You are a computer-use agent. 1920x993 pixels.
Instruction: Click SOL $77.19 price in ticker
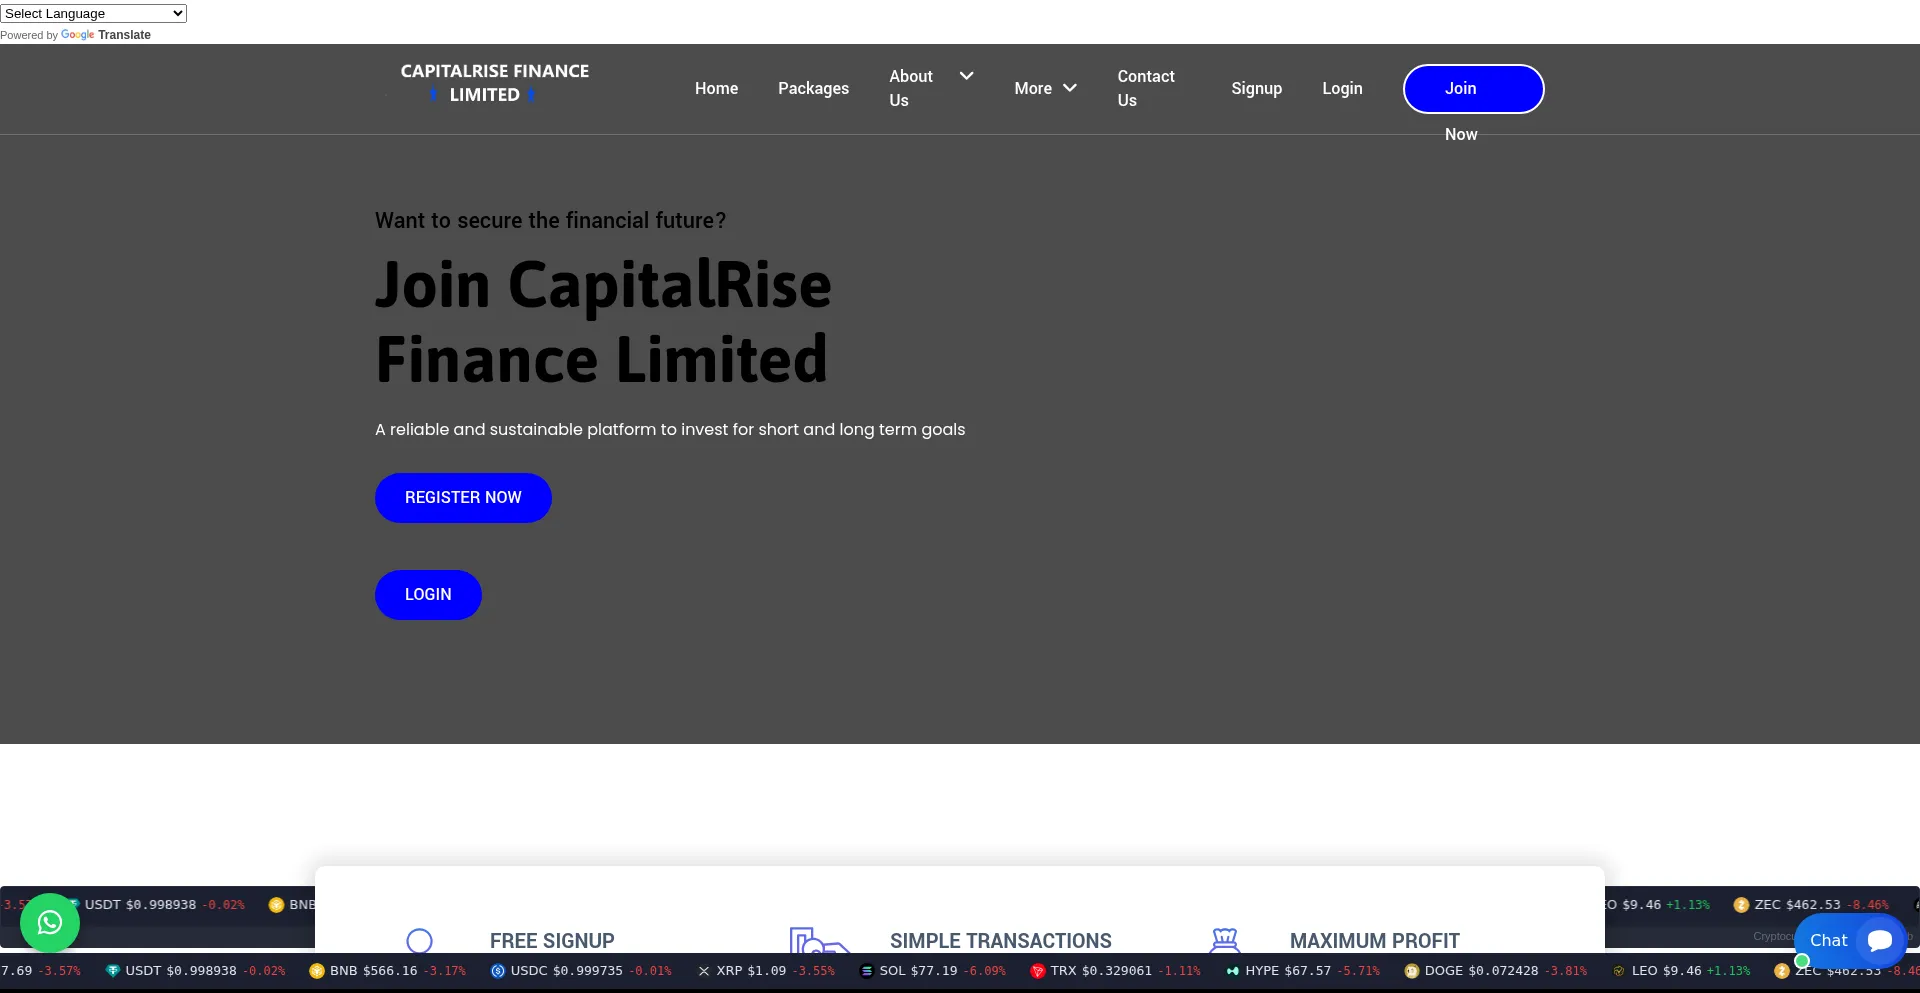918,970
